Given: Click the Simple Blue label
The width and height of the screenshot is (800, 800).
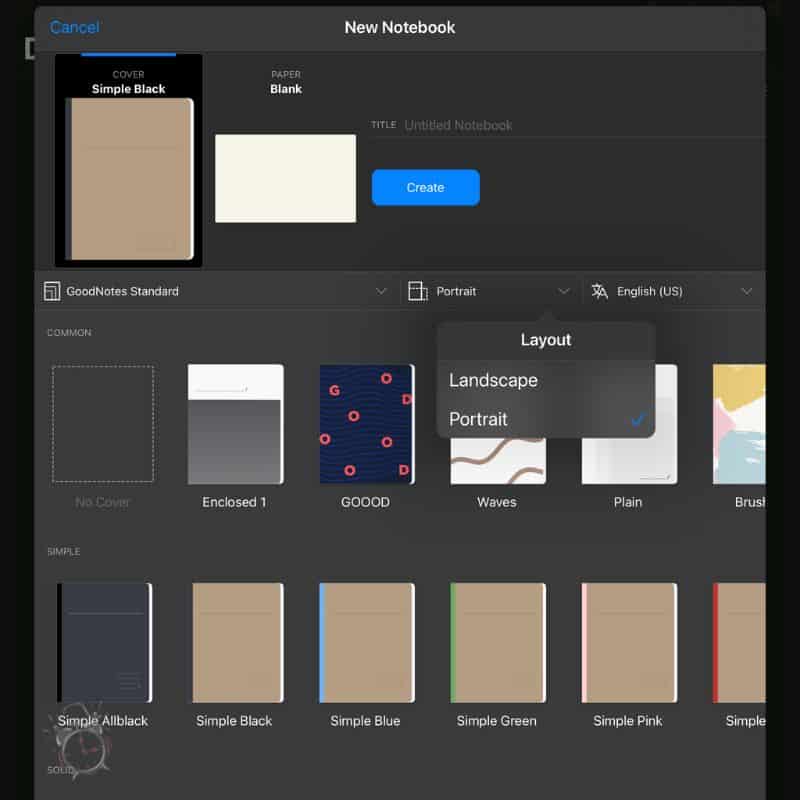Looking at the screenshot, I should tap(365, 721).
